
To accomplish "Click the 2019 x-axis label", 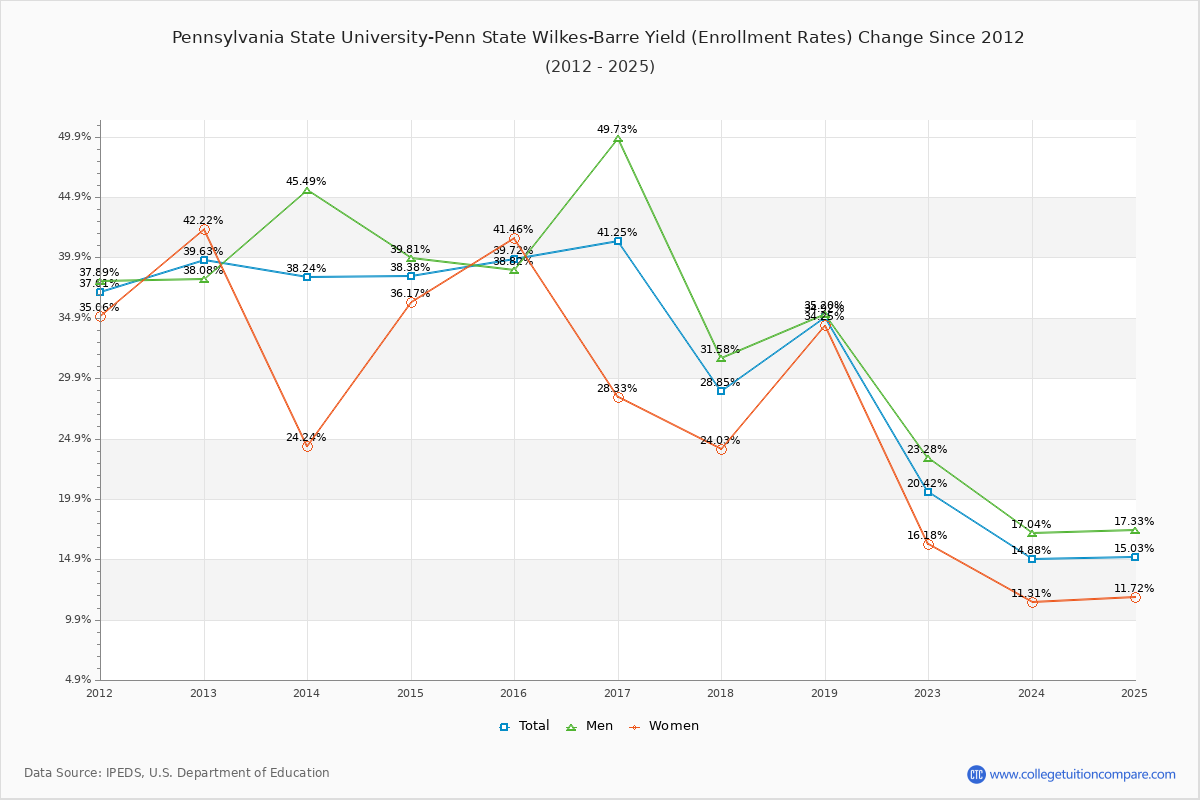I will click(x=825, y=693).
